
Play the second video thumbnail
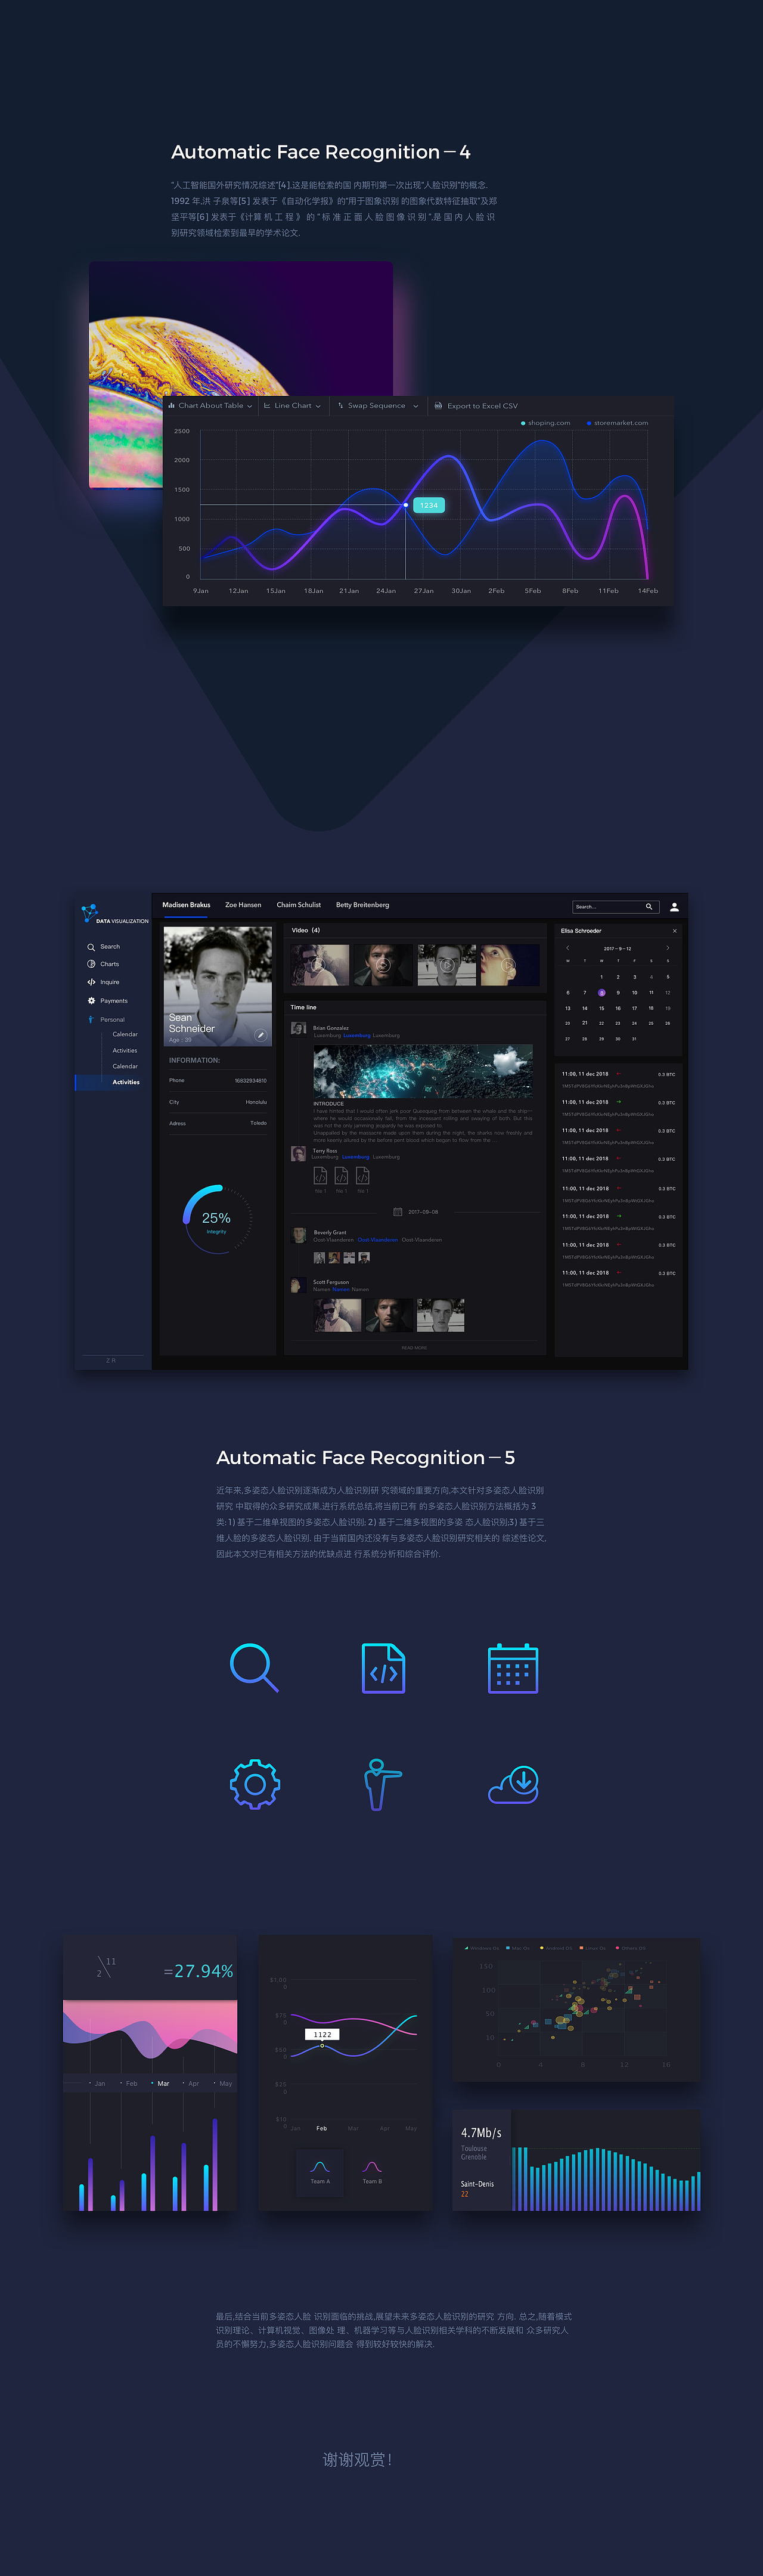point(383,966)
